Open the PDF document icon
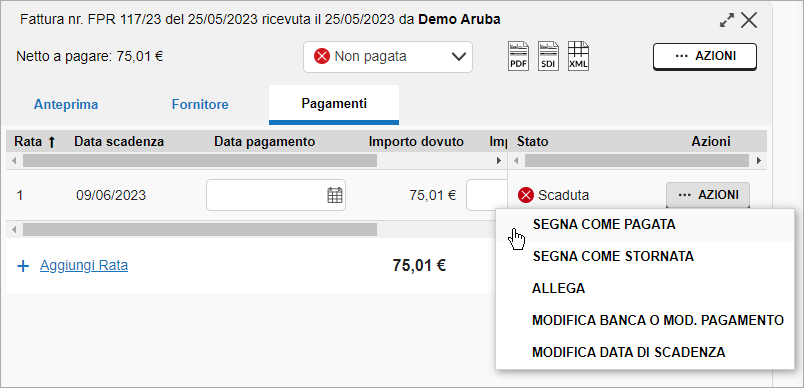Image resolution: width=804 pixels, height=388 pixels. (x=518, y=56)
